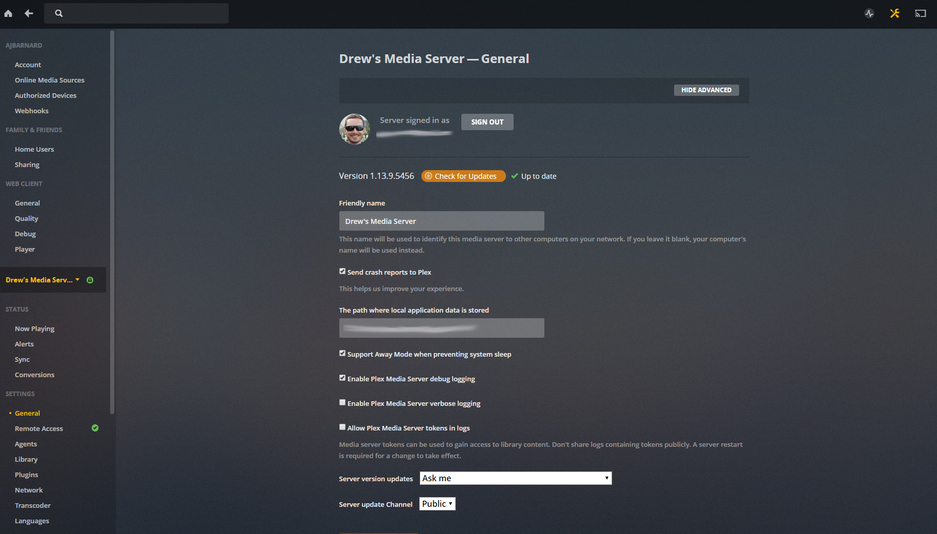Screen dimensions: 937x534
Task: Open Alerts status page
Action: point(24,344)
